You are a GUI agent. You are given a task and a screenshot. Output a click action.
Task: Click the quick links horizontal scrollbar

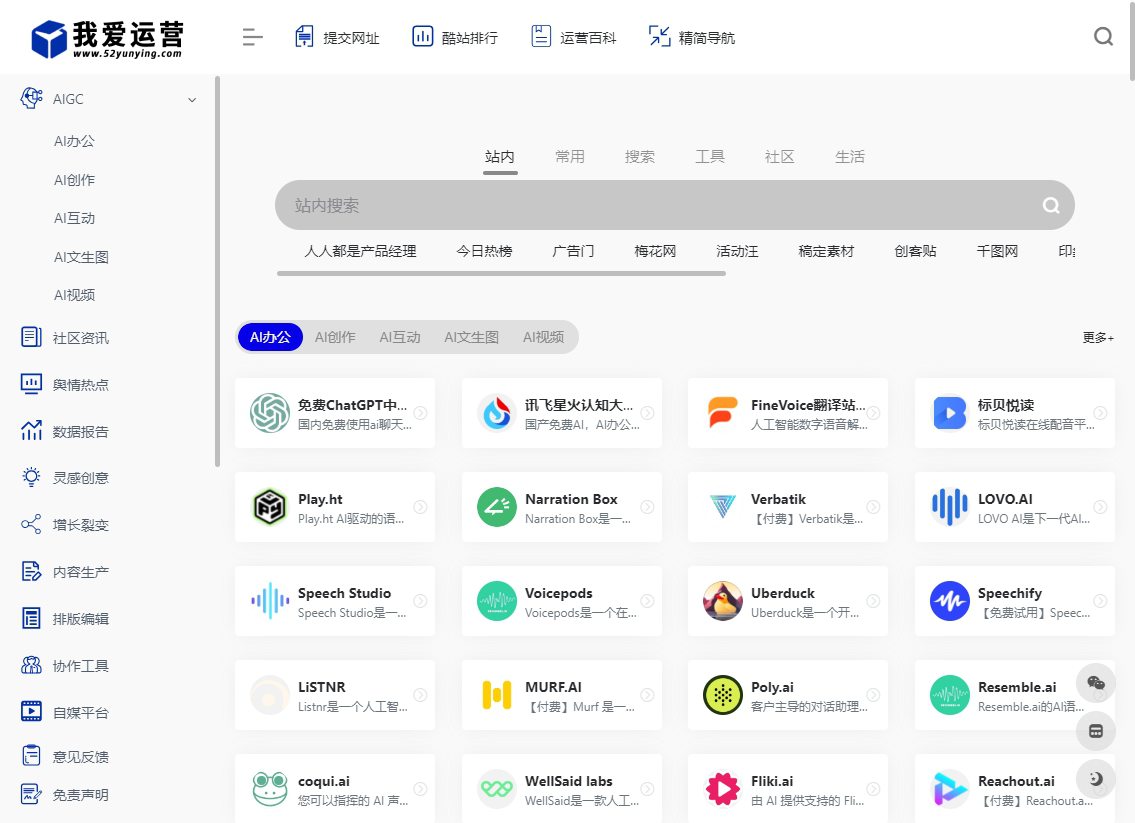501,274
